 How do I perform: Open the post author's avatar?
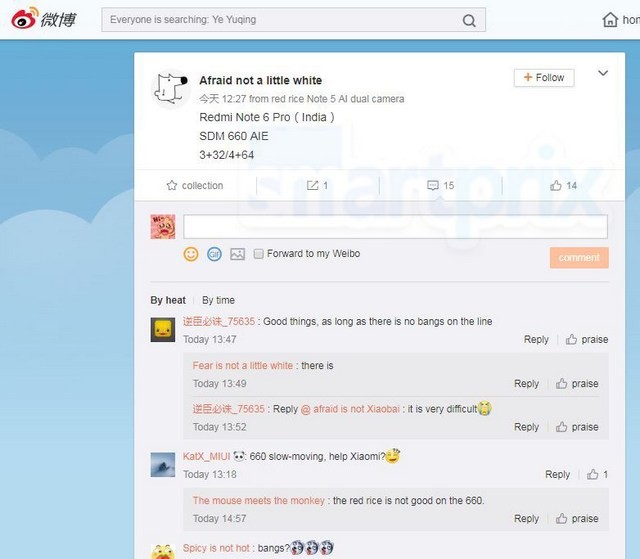pyautogui.click(x=170, y=88)
